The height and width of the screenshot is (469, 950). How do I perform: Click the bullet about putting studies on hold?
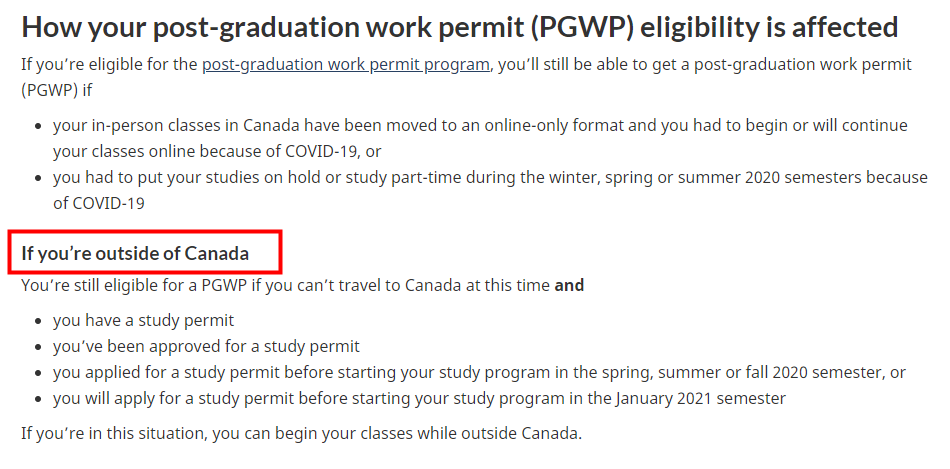[x=490, y=190]
